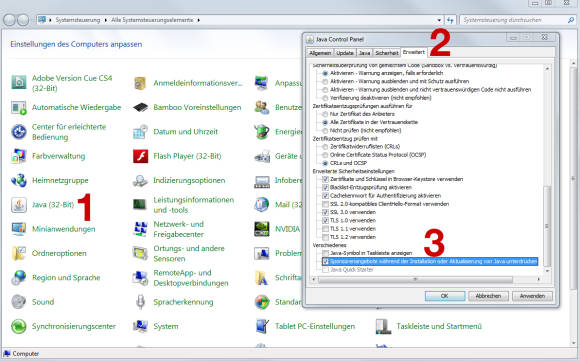Click the Anmeldeinformationsverwaltung icon

tap(140, 83)
